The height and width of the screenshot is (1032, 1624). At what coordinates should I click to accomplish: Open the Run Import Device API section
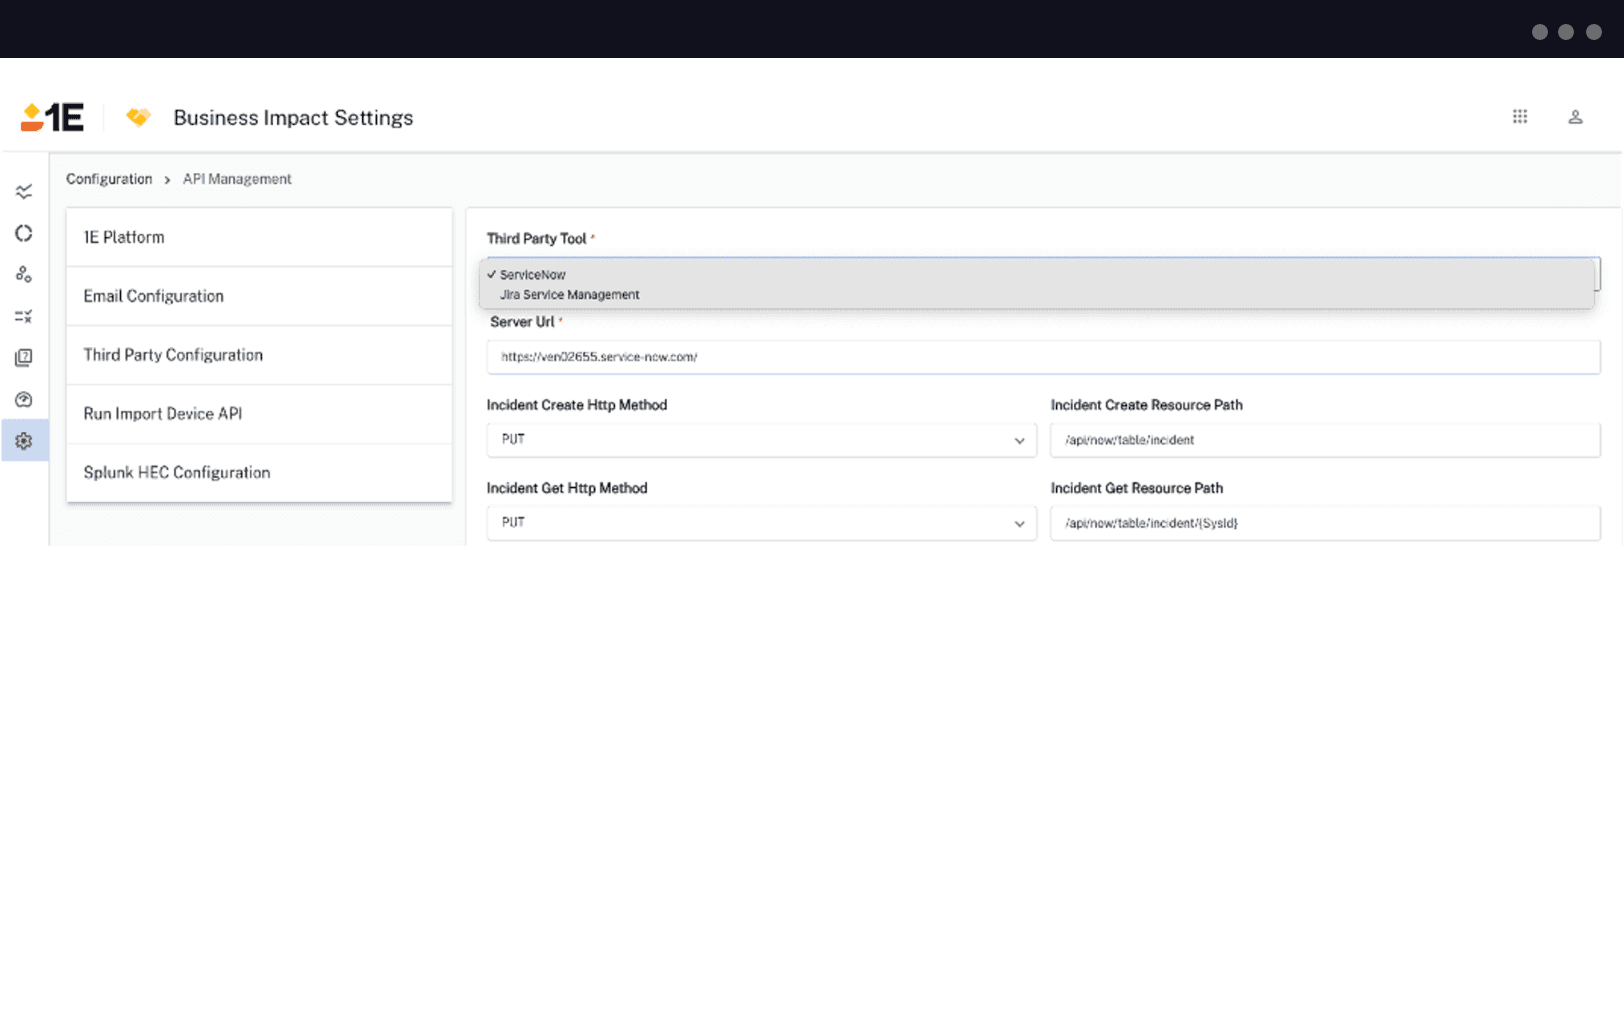point(162,413)
